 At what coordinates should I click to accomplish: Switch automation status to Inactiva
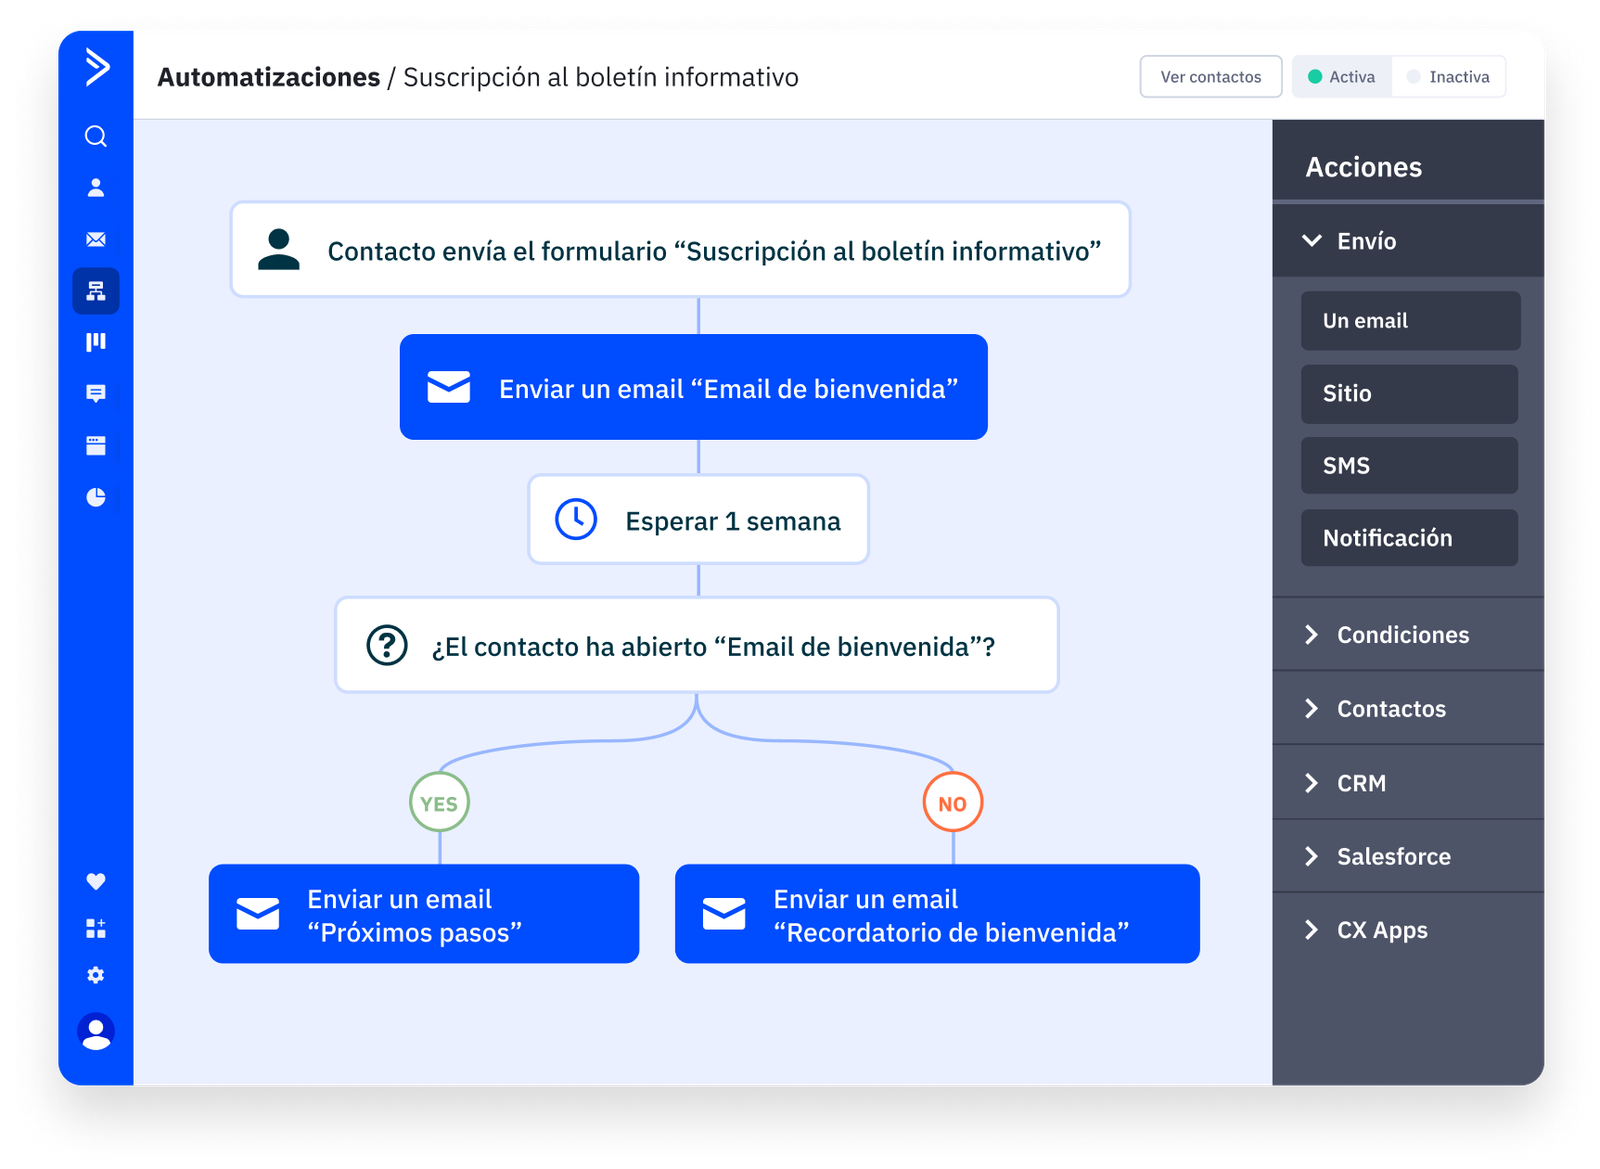(x=1448, y=77)
